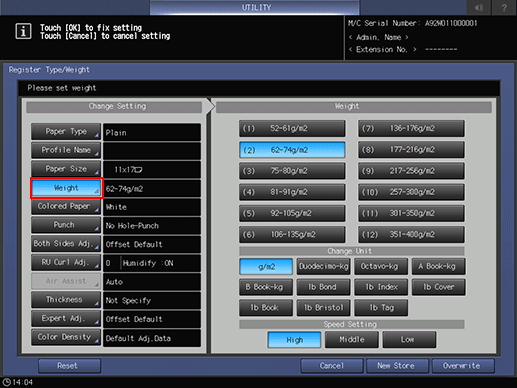Choose lb Book unit
Viewport: 517px width, 388px height.
pos(266,308)
